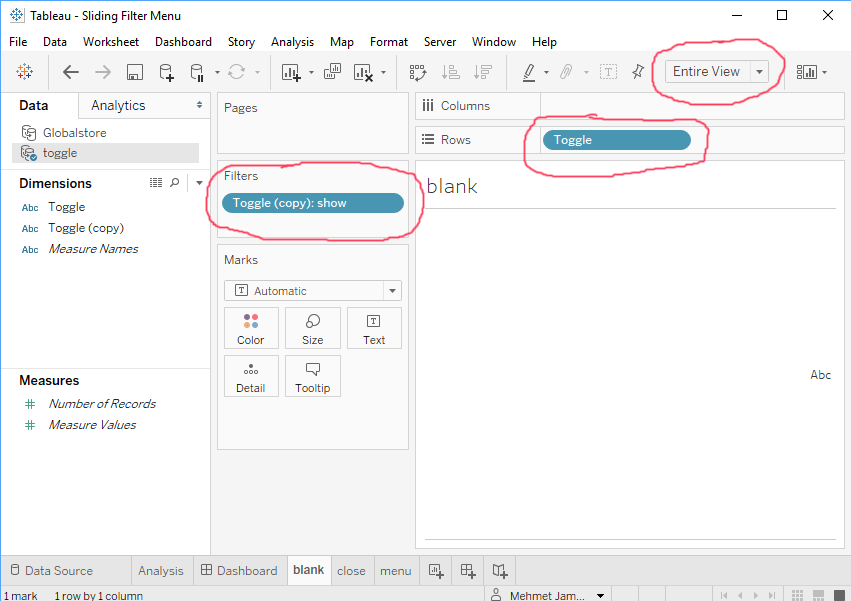
Task: Expand the Dimensions pane options arrow
Action: pyautogui.click(x=198, y=182)
